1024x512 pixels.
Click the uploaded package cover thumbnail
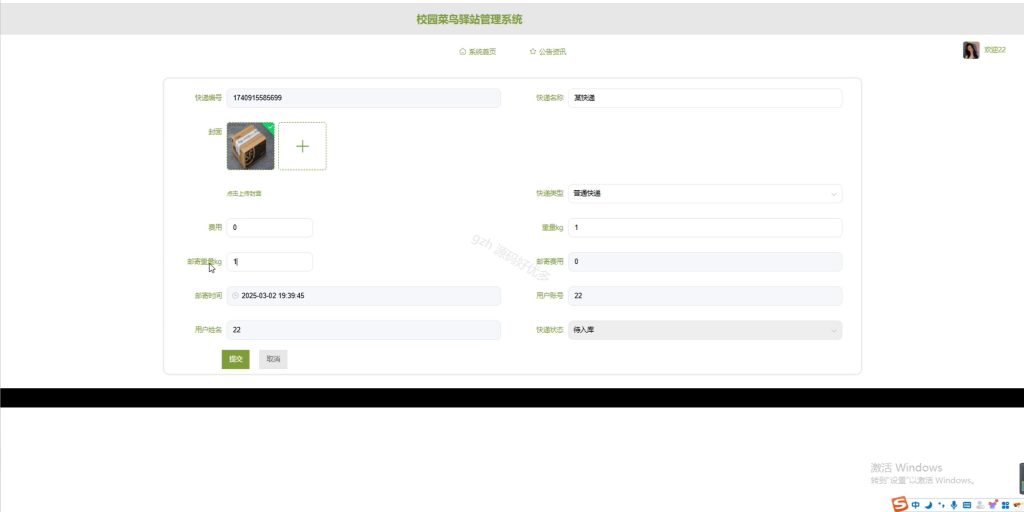[250, 146]
